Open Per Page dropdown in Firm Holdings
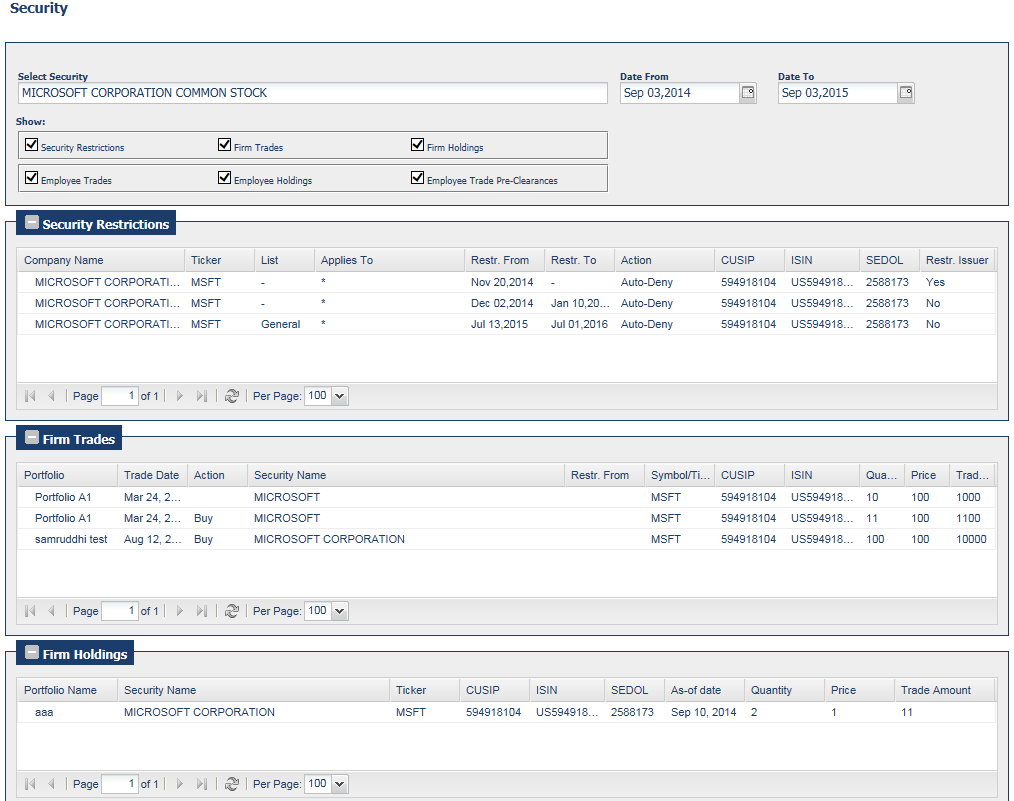The width and height of the screenshot is (1014, 801). click(x=340, y=784)
